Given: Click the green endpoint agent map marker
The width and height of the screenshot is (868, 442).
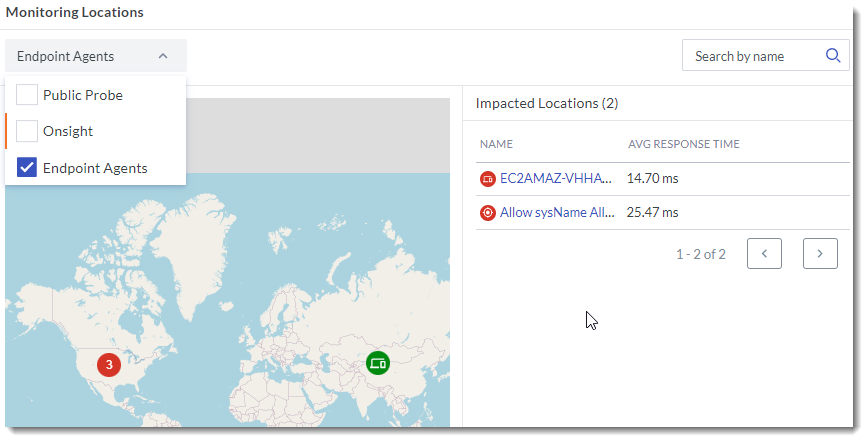Looking at the screenshot, I should [x=377, y=363].
